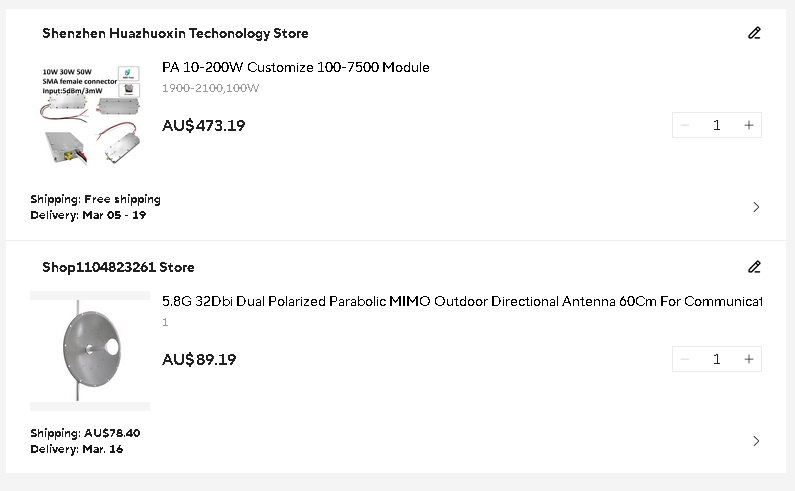Image resolution: width=795 pixels, height=491 pixels.
Task: Click quantity field of MIMO antenna
Action: 716,359
